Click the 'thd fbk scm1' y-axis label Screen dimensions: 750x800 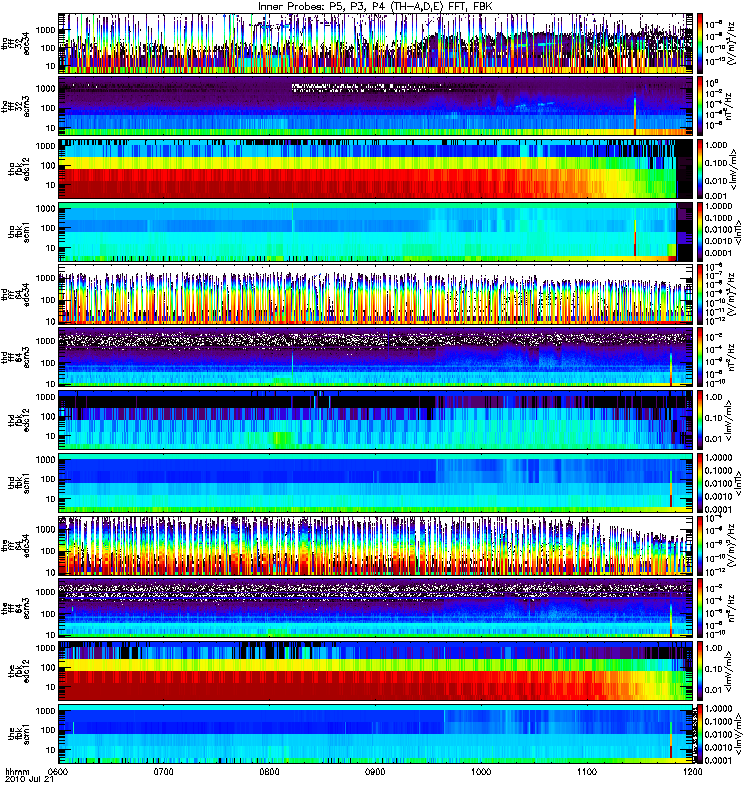click(19, 483)
